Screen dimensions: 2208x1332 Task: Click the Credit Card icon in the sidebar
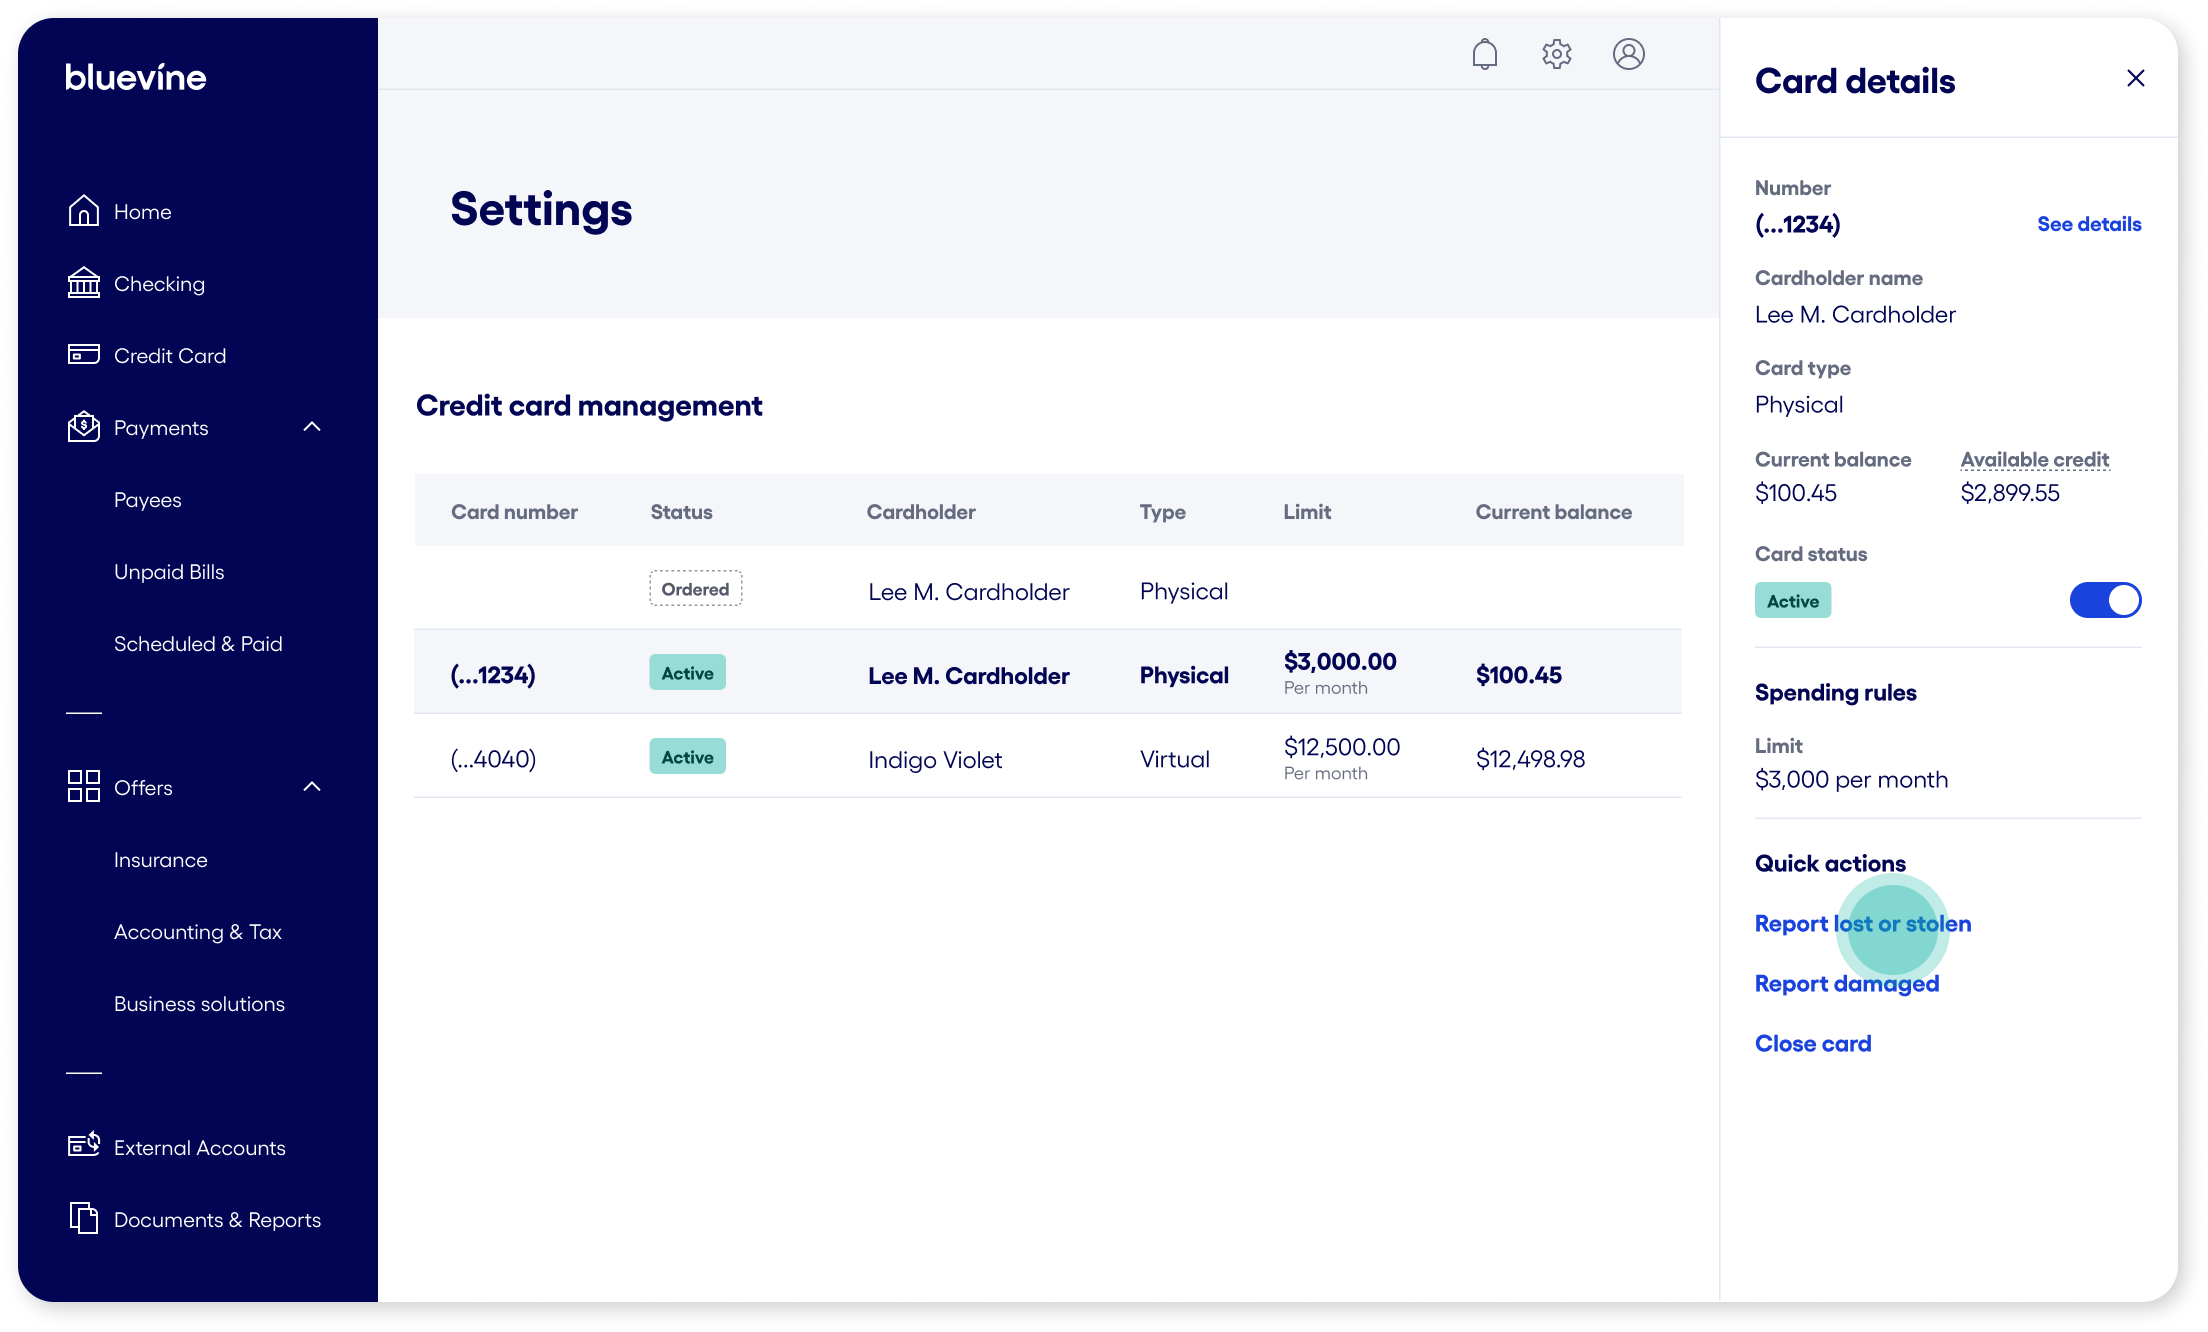point(84,355)
